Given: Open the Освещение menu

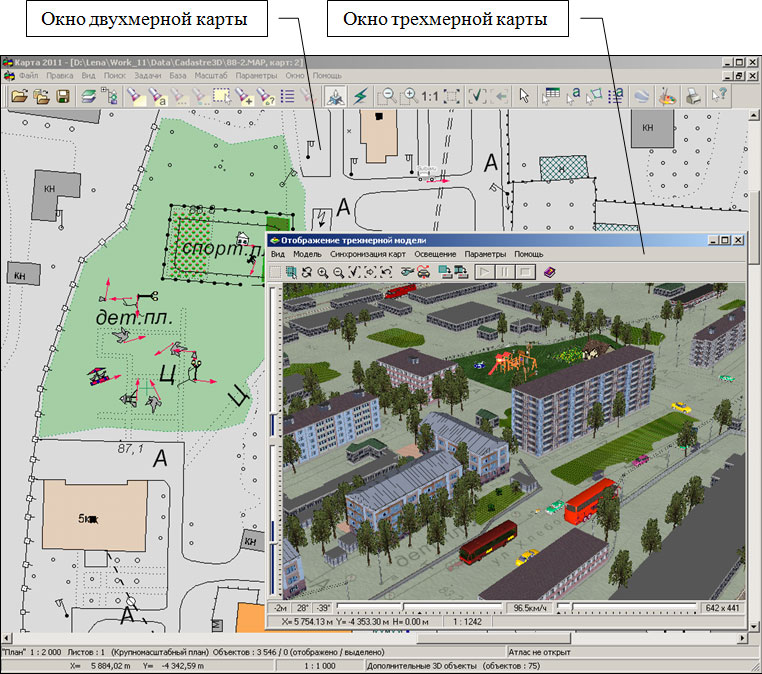Looking at the screenshot, I should 435,254.
